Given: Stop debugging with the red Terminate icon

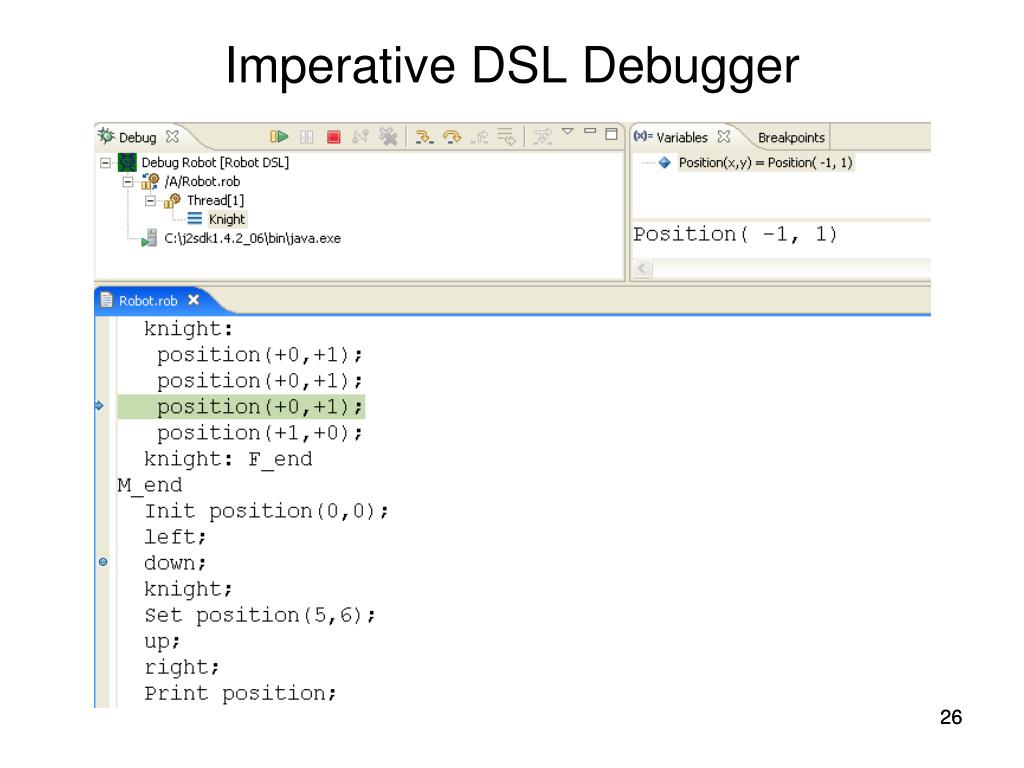Looking at the screenshot, I should [334, 136].
